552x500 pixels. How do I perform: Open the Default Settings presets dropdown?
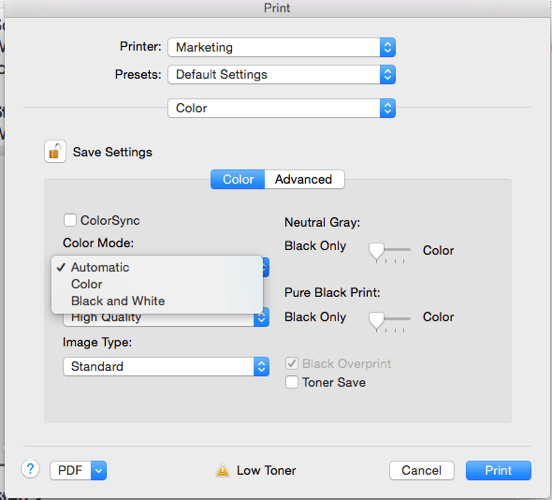pyautogui.click(x=282, y=74)
